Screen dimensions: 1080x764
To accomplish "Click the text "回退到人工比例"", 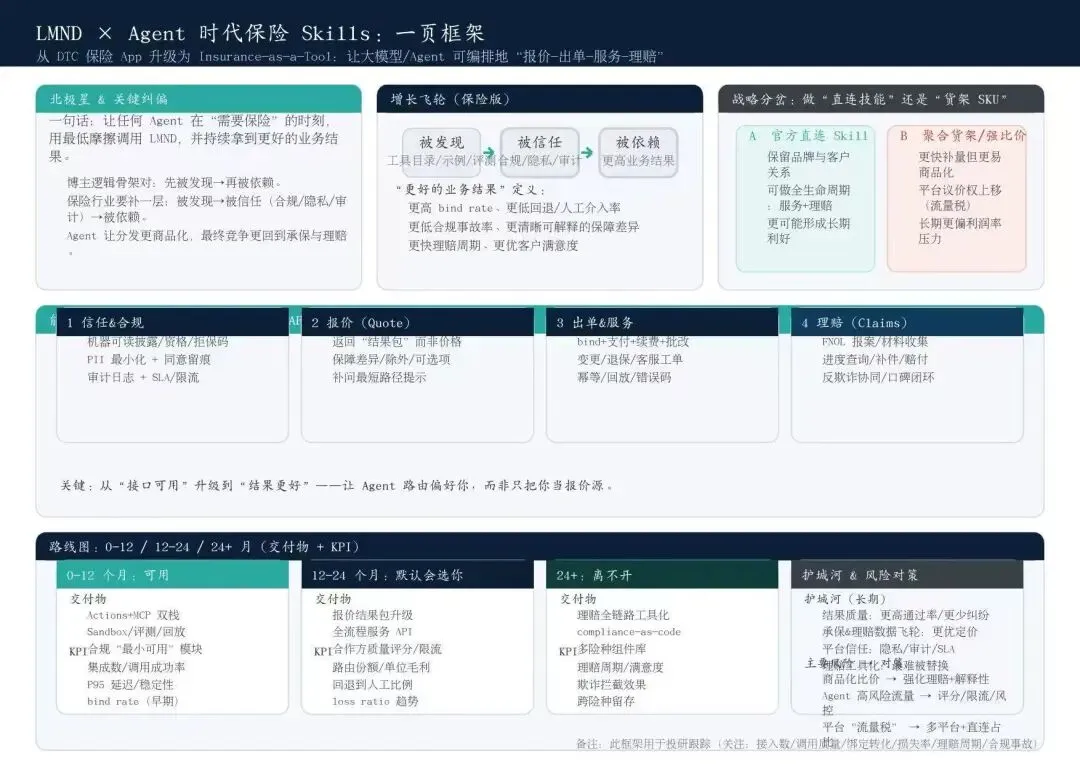I will (372, 684).
